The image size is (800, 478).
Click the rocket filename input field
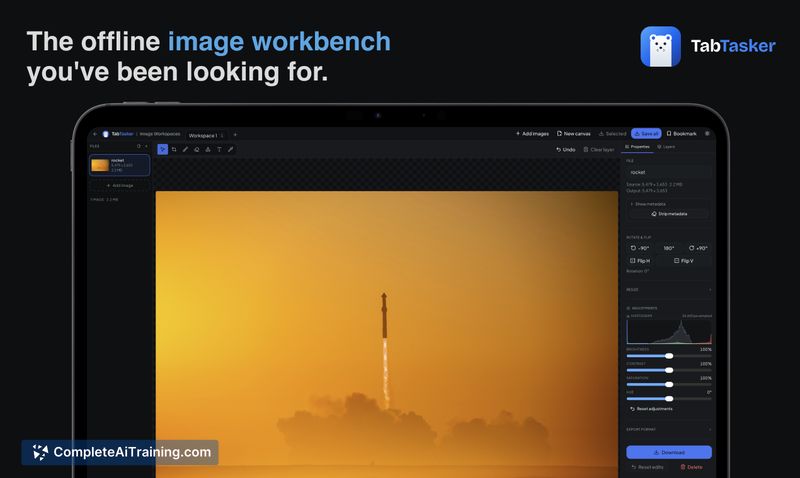click(x=668, y=172)
